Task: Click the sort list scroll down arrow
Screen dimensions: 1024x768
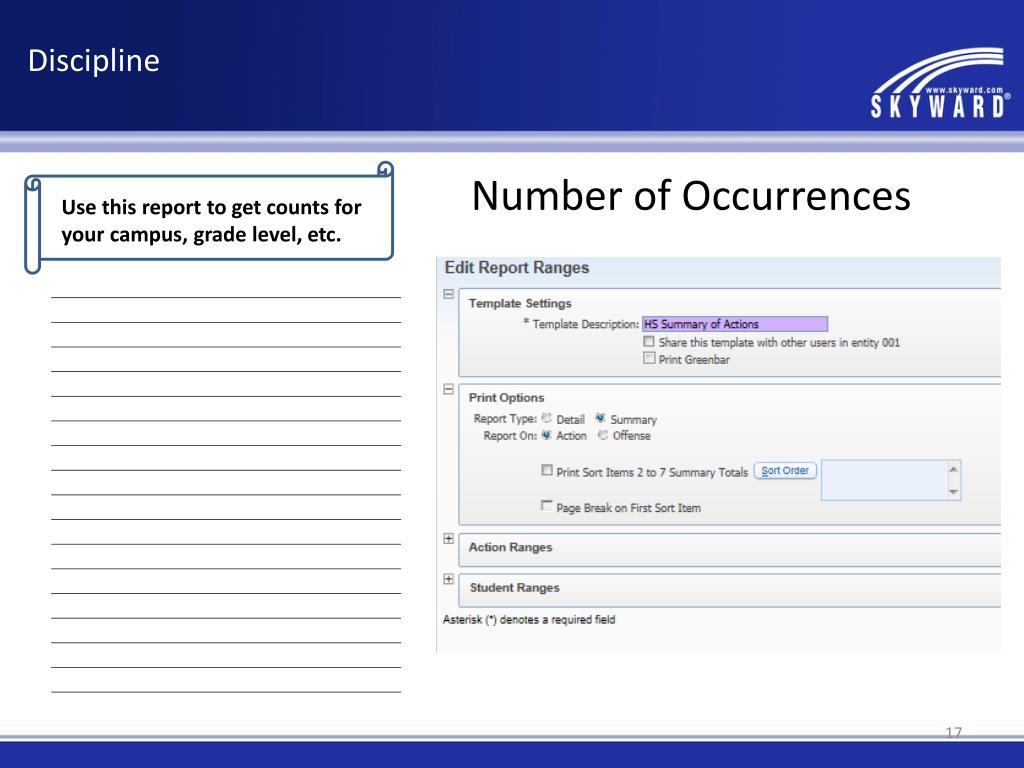Action: click(953, 492)
